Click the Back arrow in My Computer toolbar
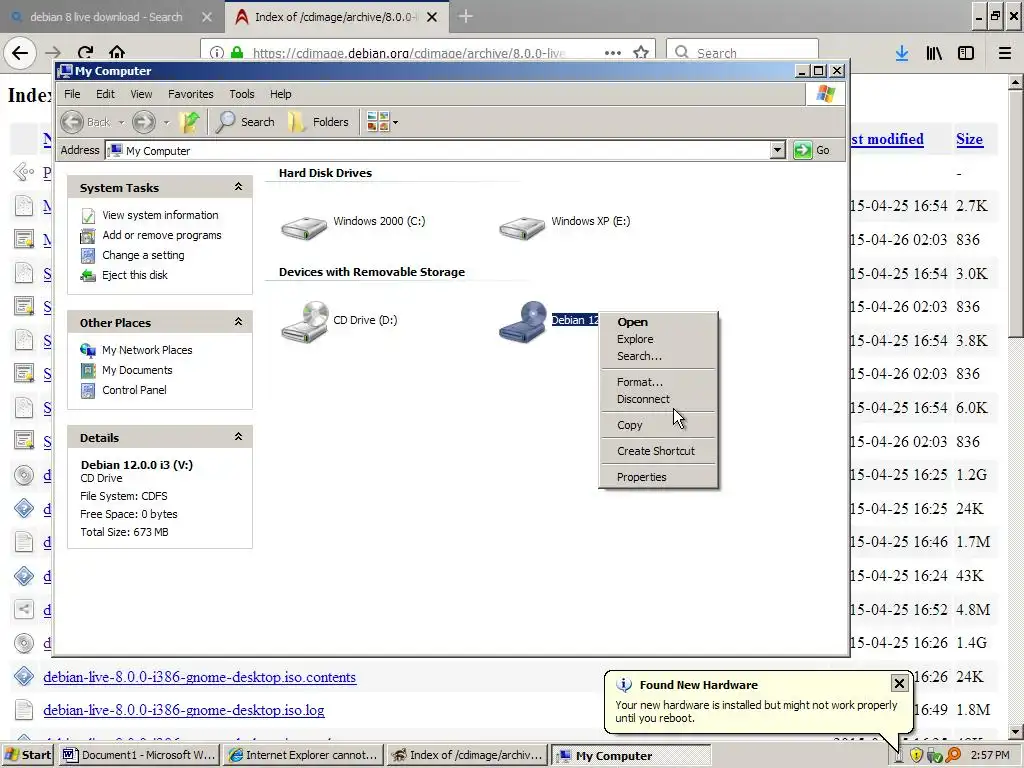The image size is (1024, 768). click(72, 122)
